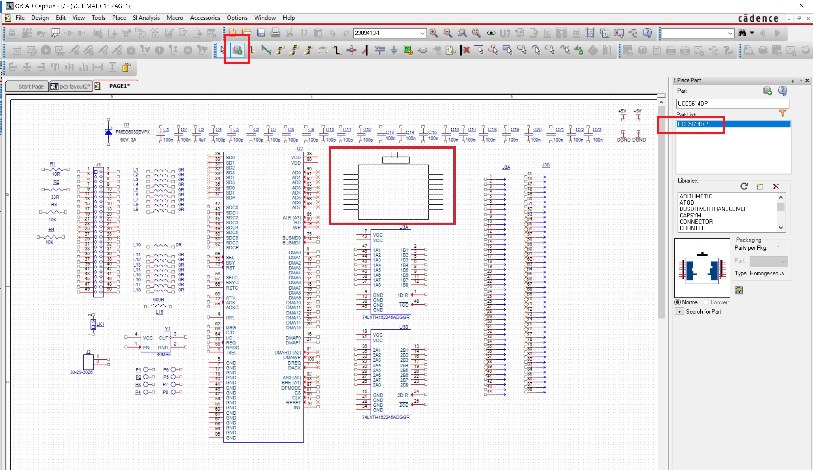813x470 pixels.
Task: Open the Place menu
Action: (119, 18)
